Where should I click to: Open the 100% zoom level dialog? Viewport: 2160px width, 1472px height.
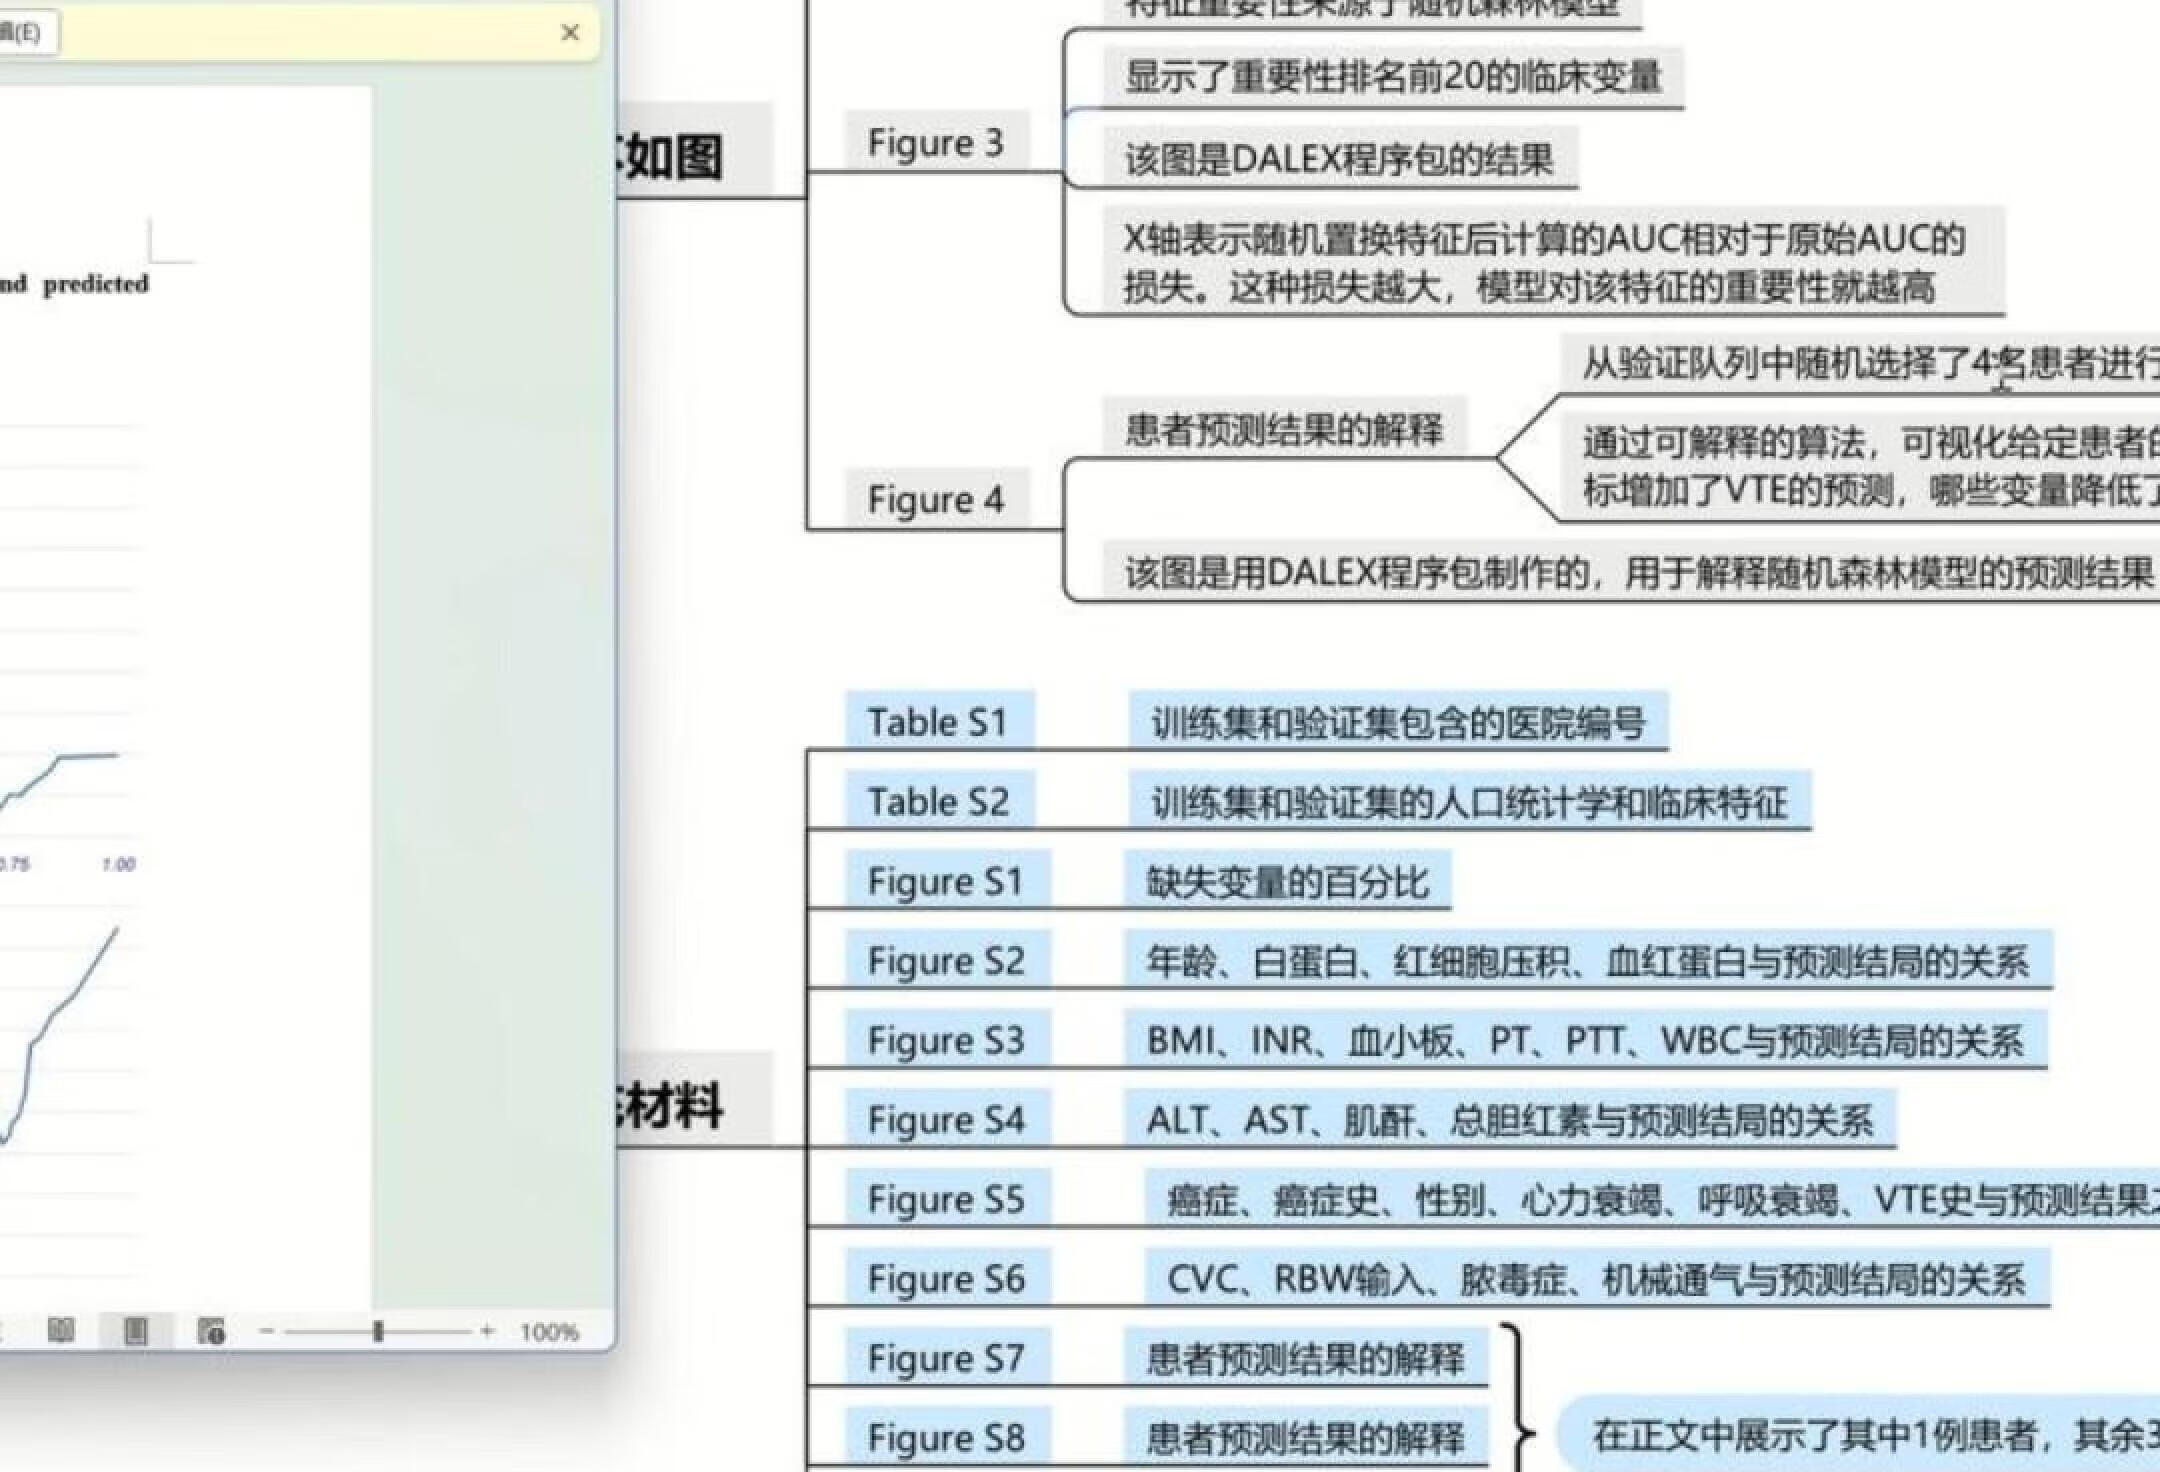point(549,1332)
